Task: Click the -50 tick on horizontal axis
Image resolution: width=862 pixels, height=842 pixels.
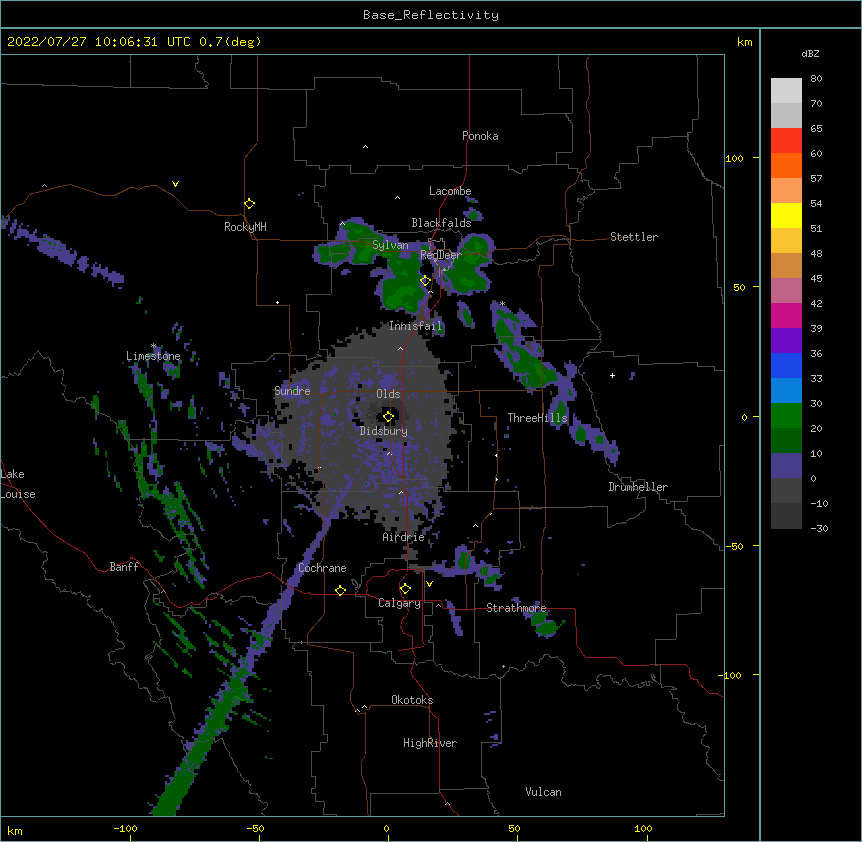Action: tap(255, 828)
